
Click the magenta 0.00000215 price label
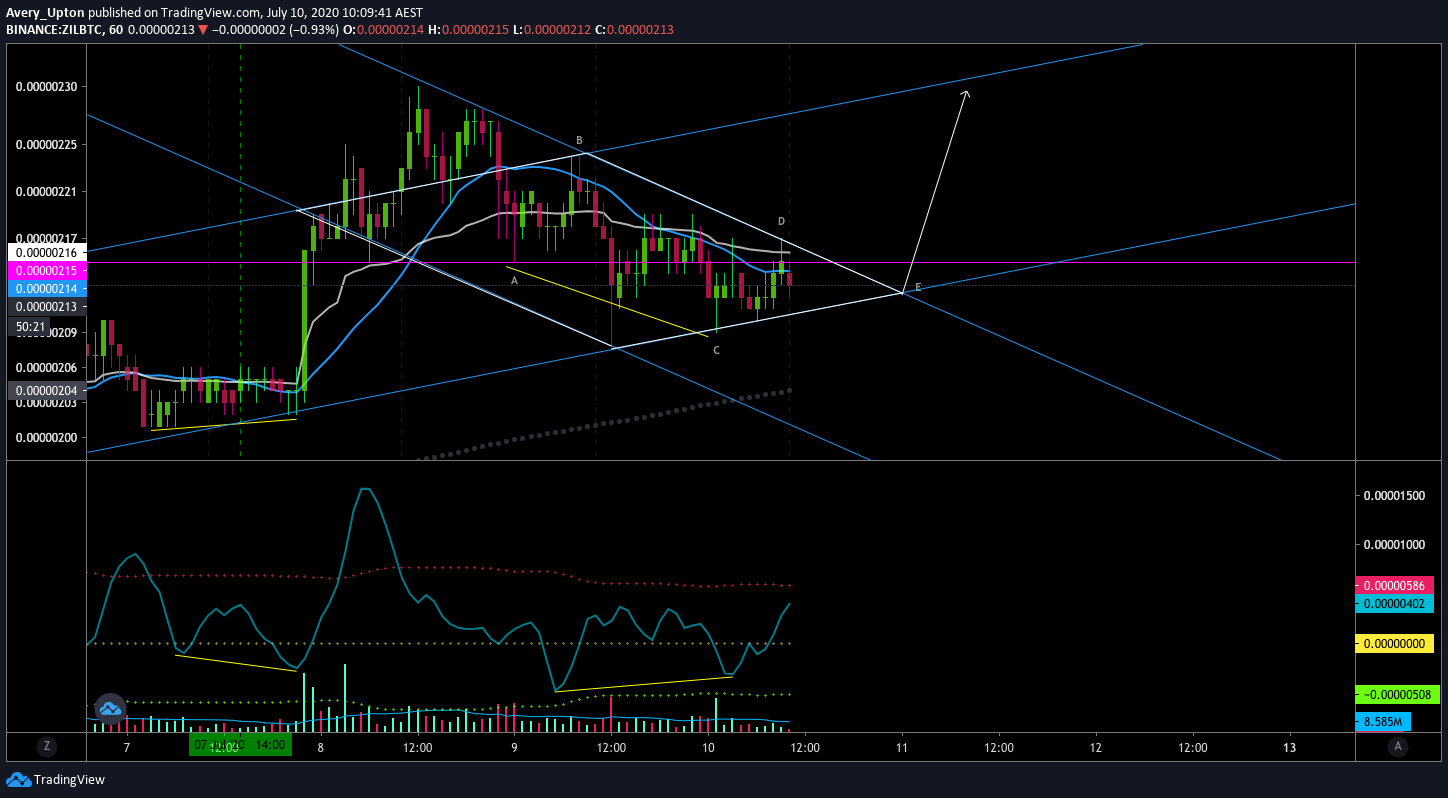(46, 271)
